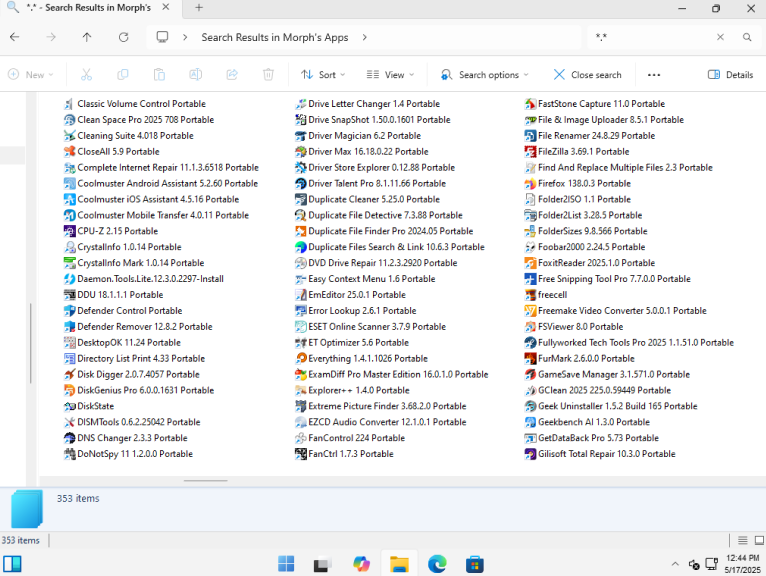
Task: Close the Search Results tab
Action: [x=166, y=7]
